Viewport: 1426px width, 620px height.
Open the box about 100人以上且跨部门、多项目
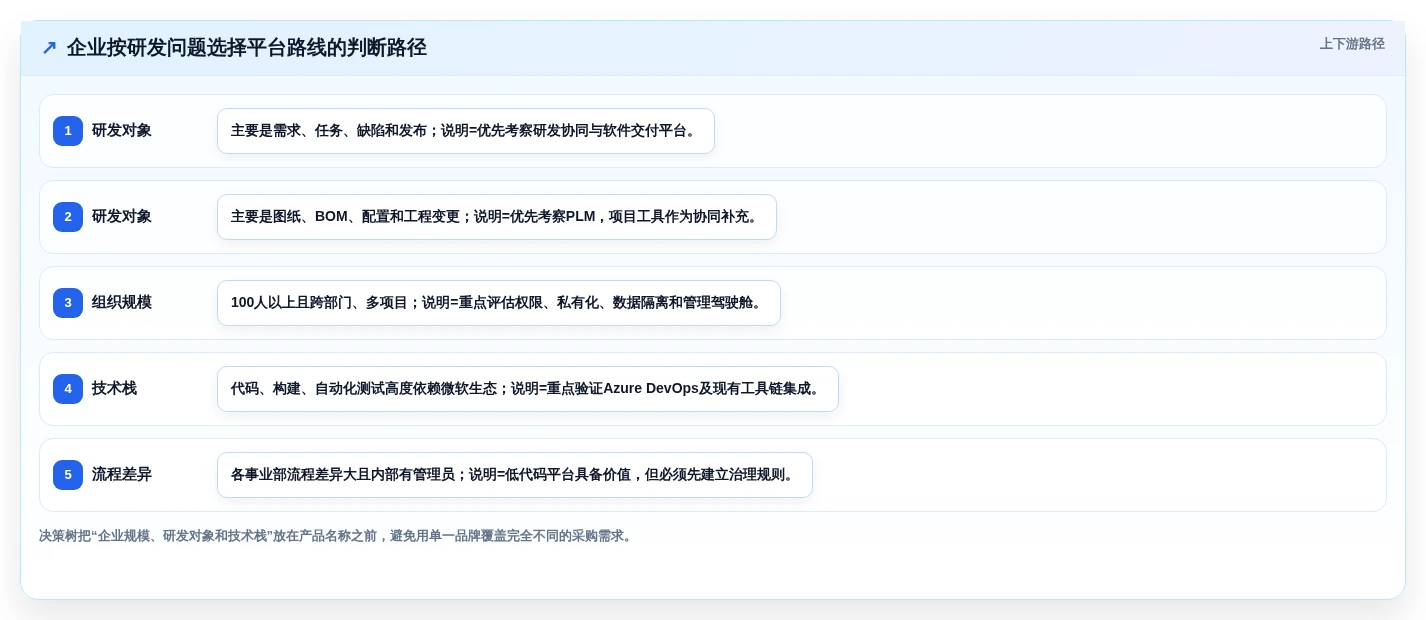click(499, 303)
